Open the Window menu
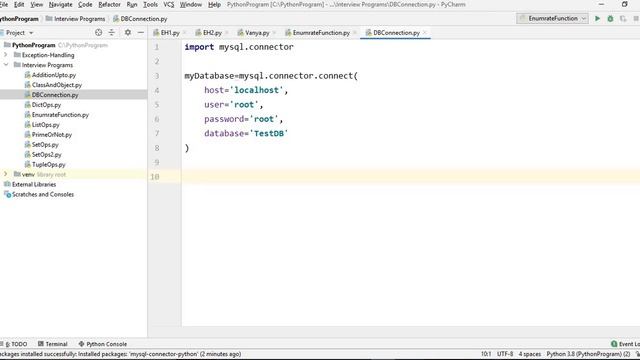 191,4
